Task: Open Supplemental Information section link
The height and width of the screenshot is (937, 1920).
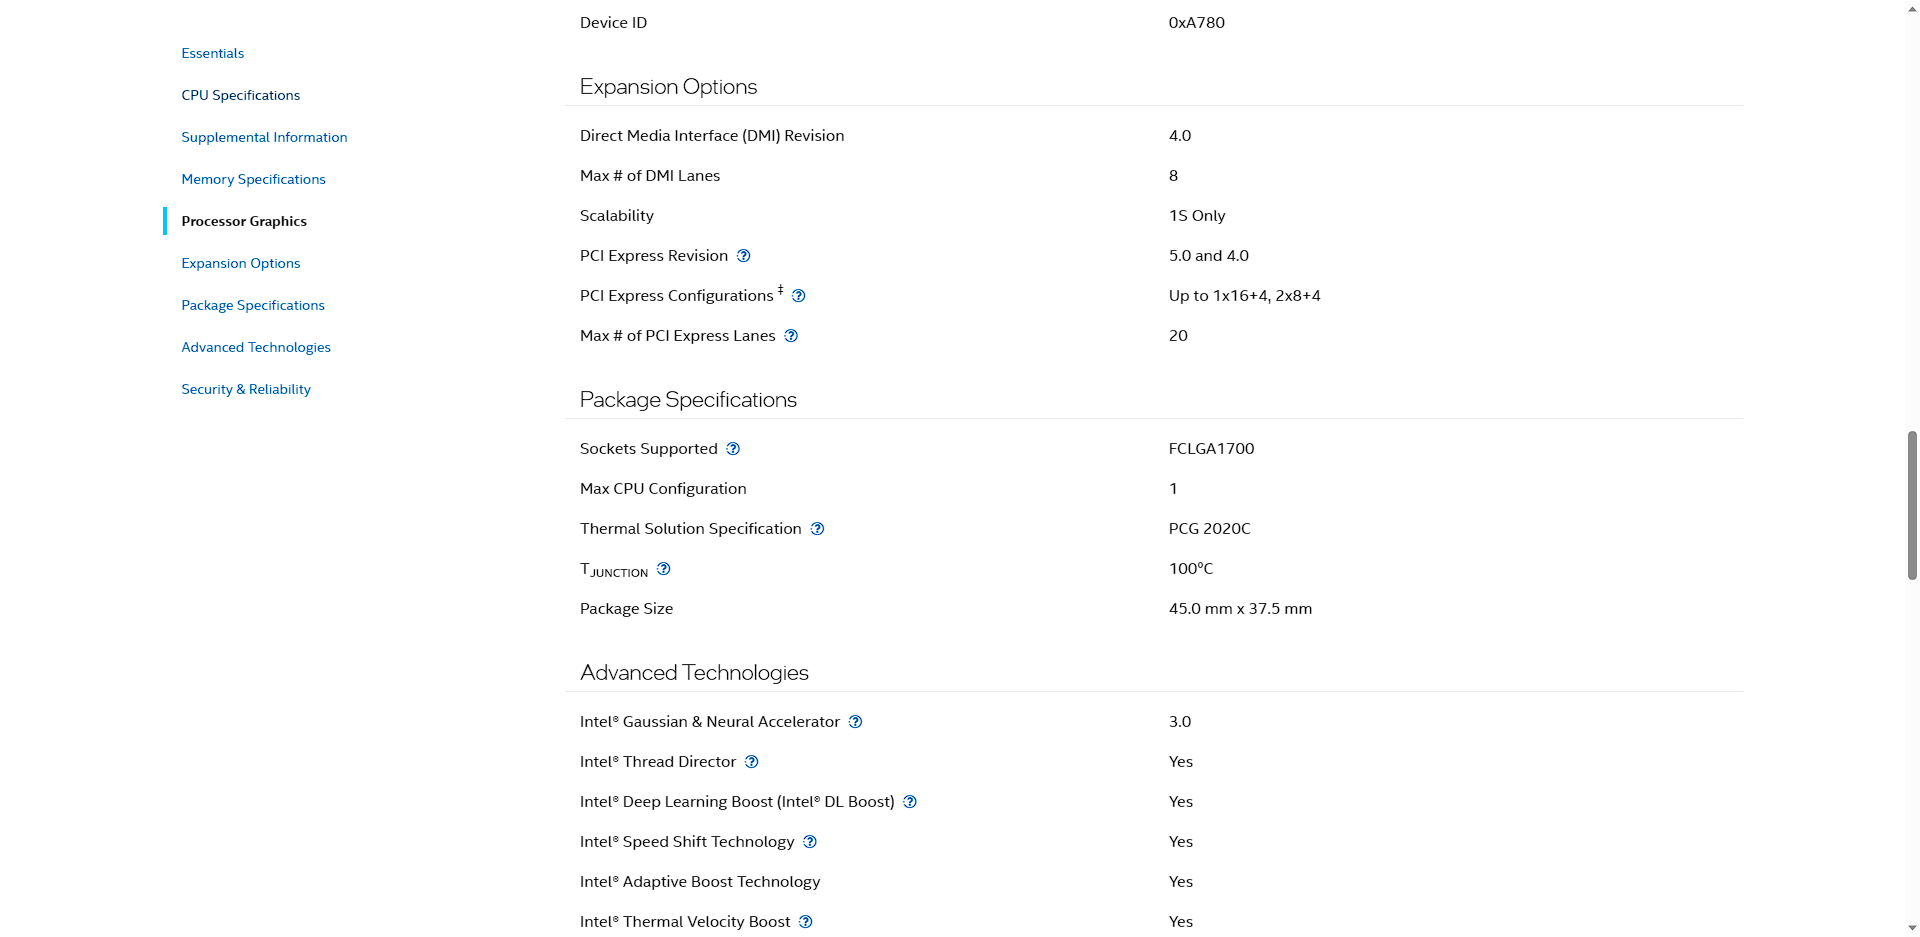Action: point(264,137)
